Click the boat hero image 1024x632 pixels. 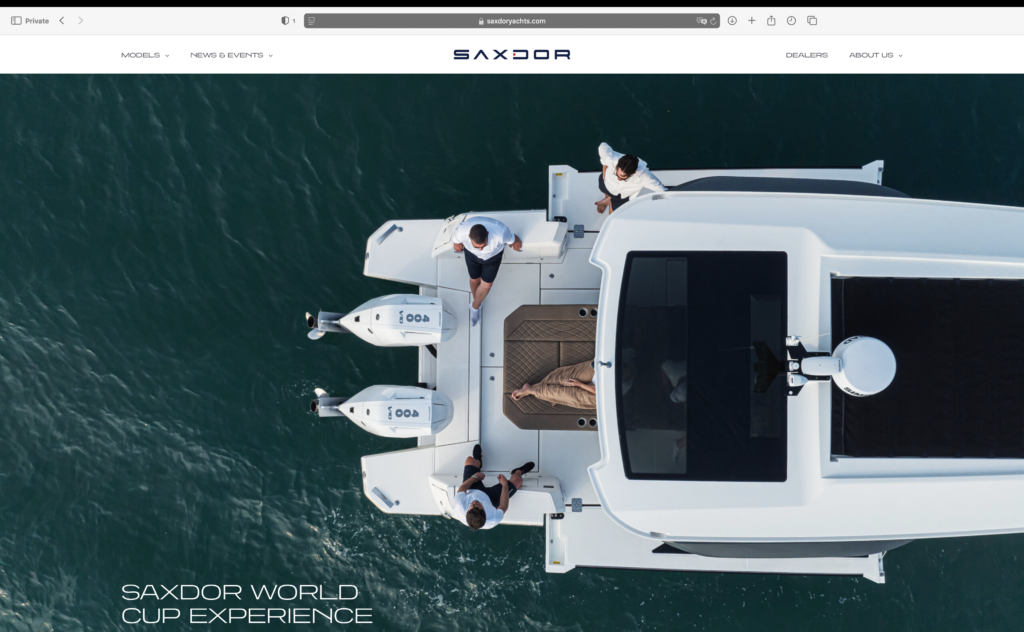coord(660,360)
